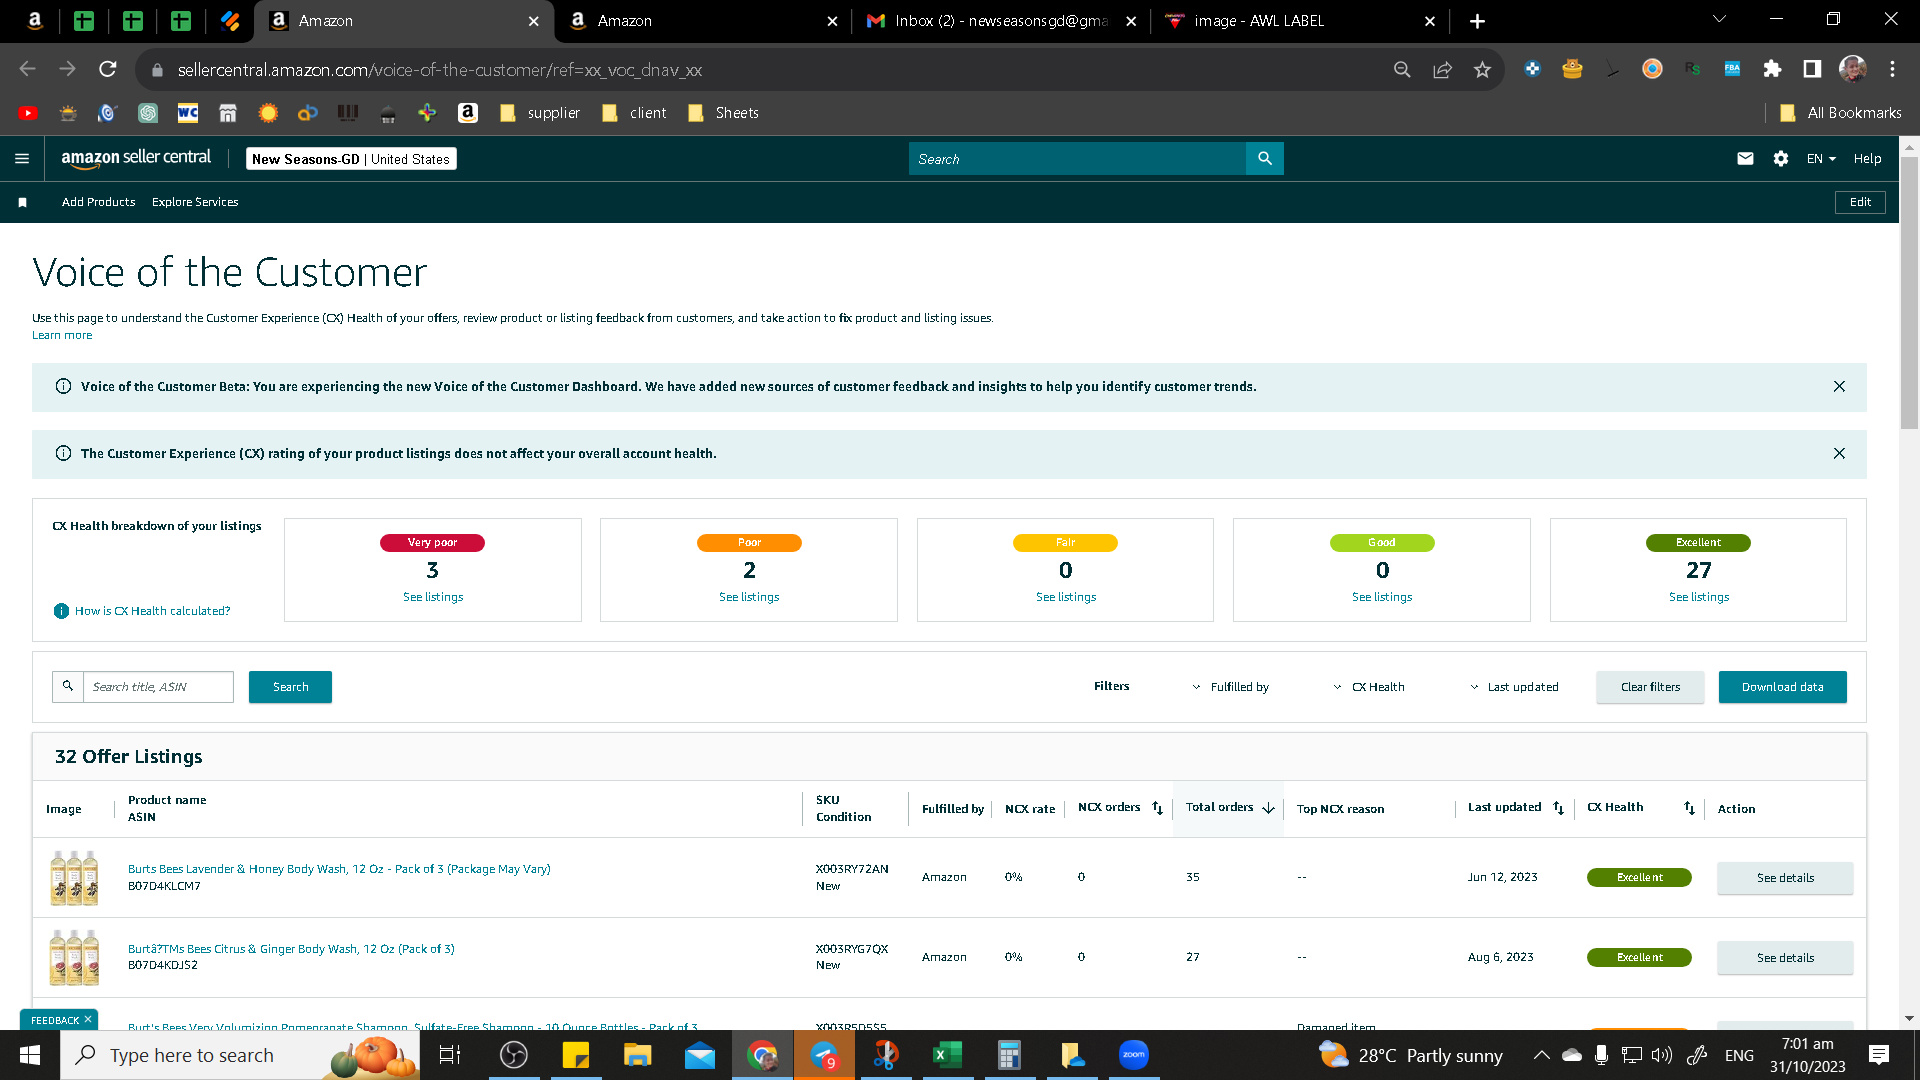
Task: Switch to the Inbox Gmail tab
Action: pos(1001,21)
